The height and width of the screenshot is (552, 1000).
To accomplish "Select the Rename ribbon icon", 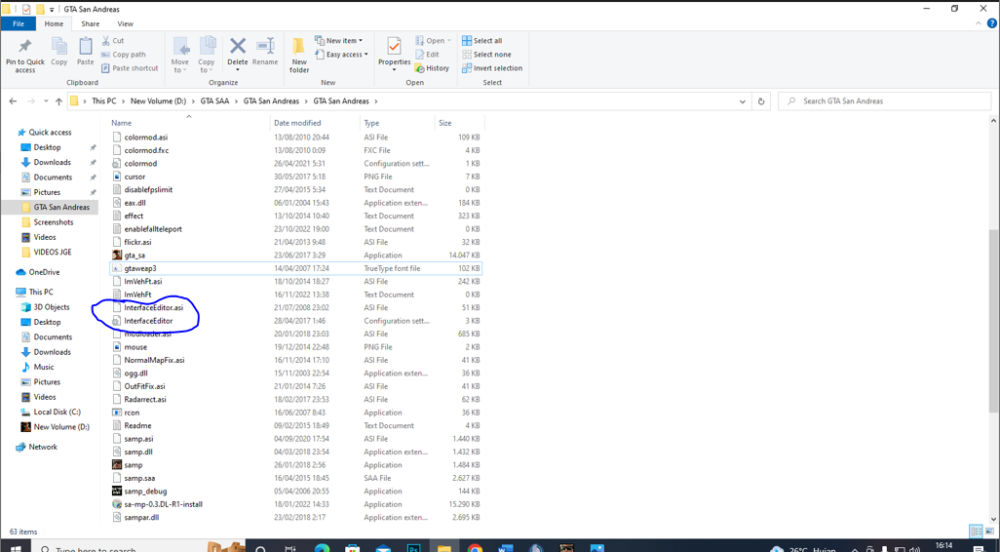I will coord(265,51).
